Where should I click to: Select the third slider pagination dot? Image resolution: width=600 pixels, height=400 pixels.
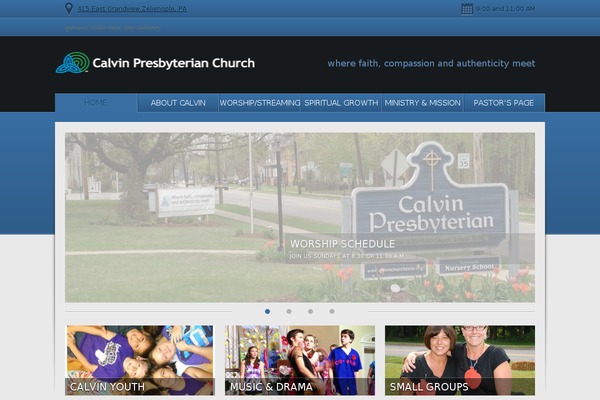click(x=310, y=312)
